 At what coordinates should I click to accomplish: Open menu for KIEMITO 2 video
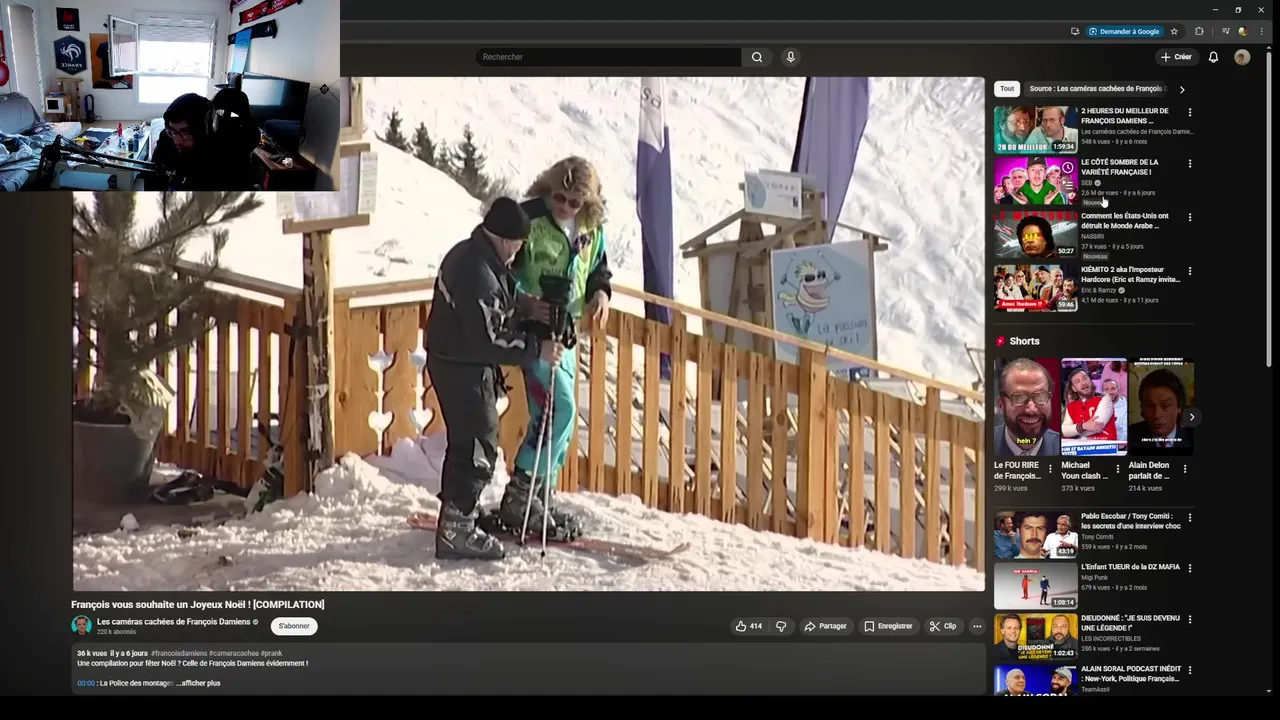(x=1189, y=271)
